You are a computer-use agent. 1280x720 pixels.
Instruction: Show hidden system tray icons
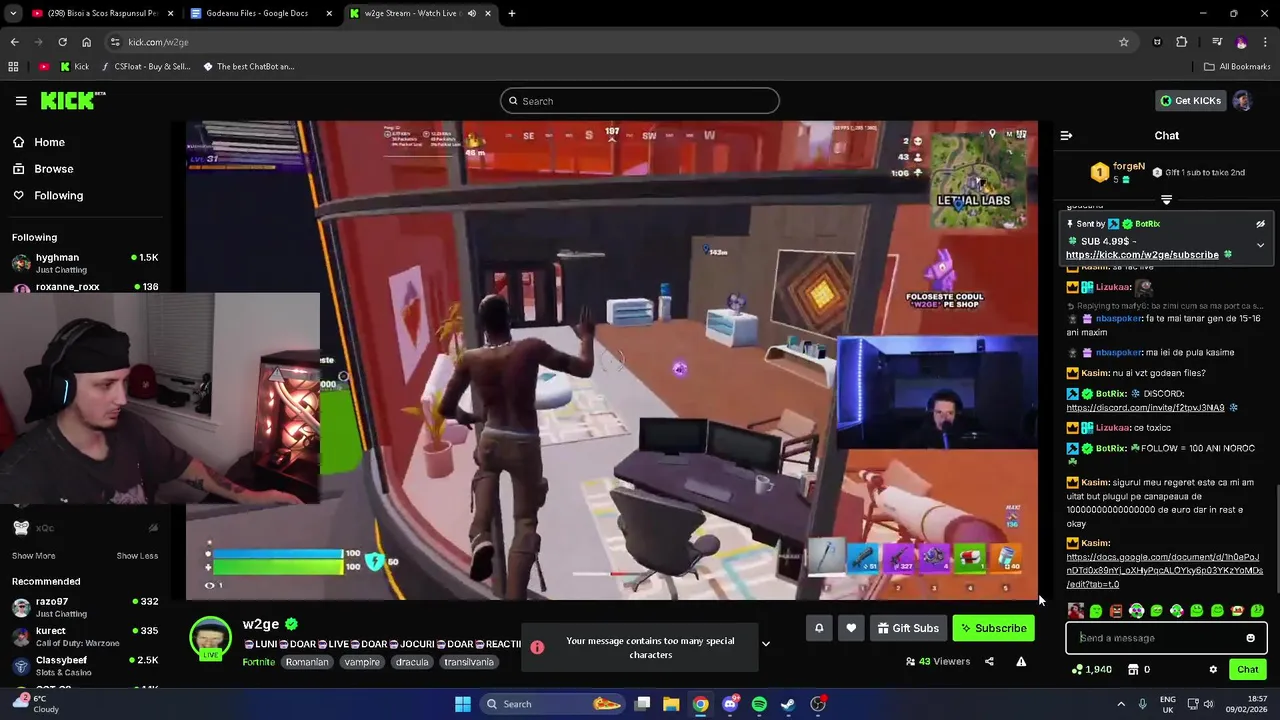[x=1121, y=704]
